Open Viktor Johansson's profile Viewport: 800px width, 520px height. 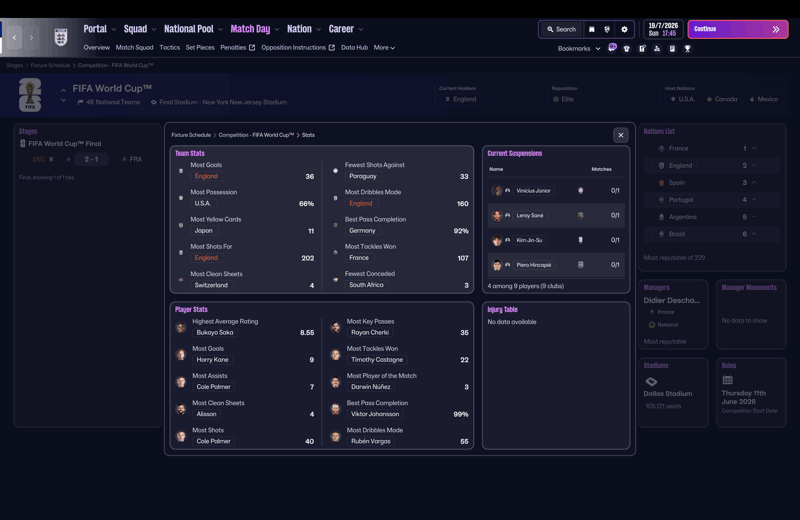pos(374,414)
